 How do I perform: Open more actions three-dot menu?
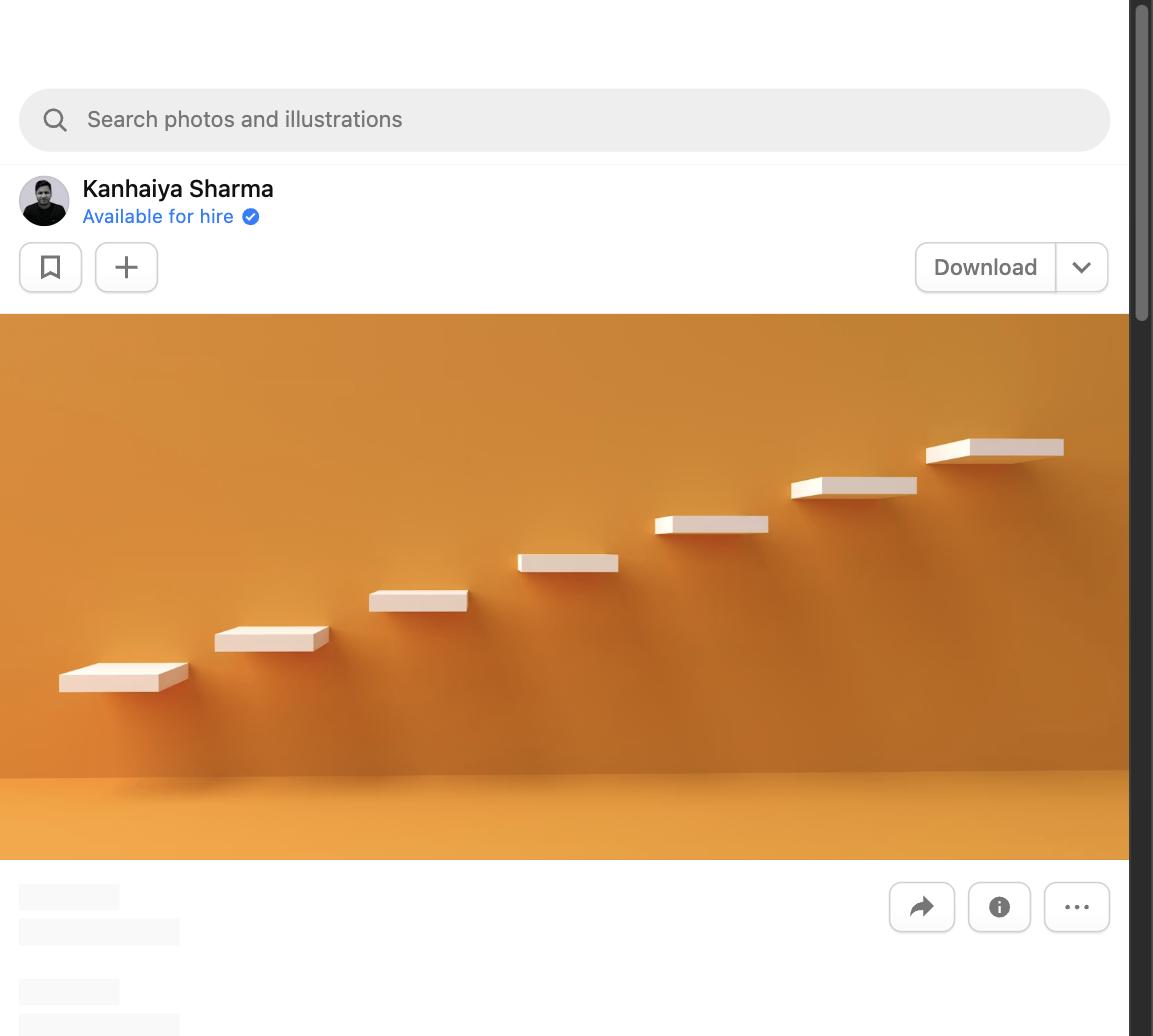pos(1077,907)
